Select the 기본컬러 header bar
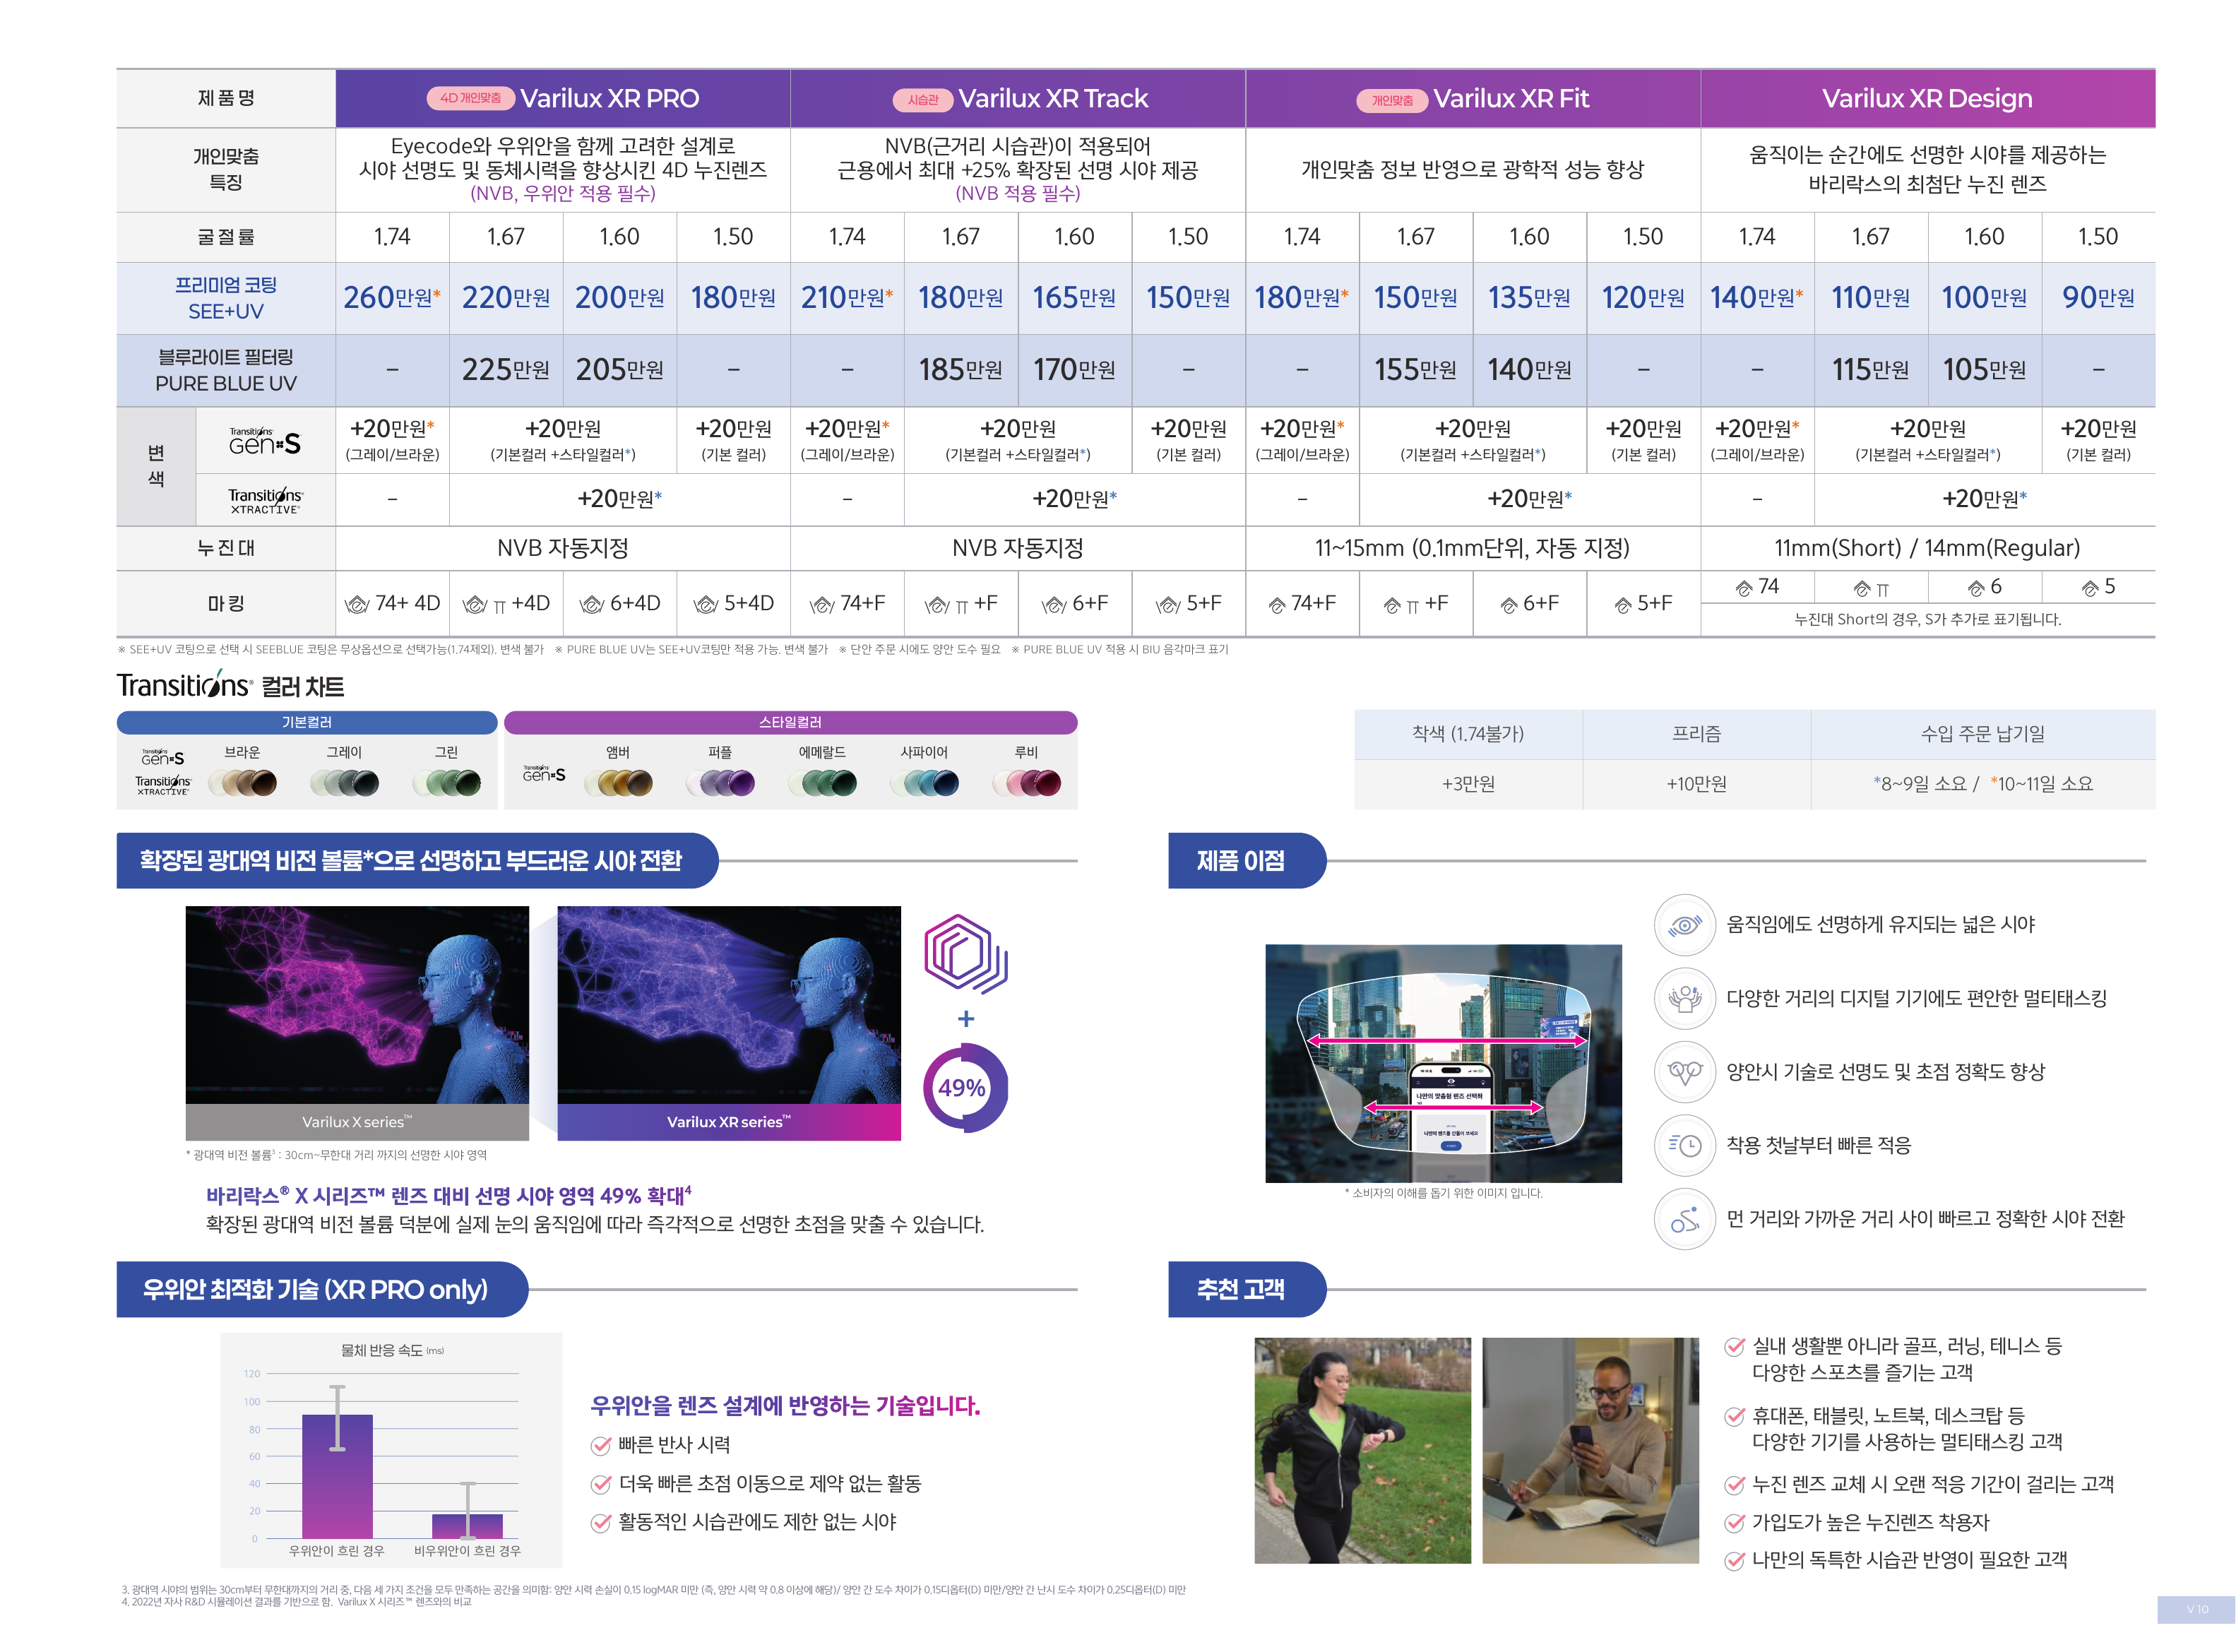This screenshot has width=2236, height=1652. [307, 722]
